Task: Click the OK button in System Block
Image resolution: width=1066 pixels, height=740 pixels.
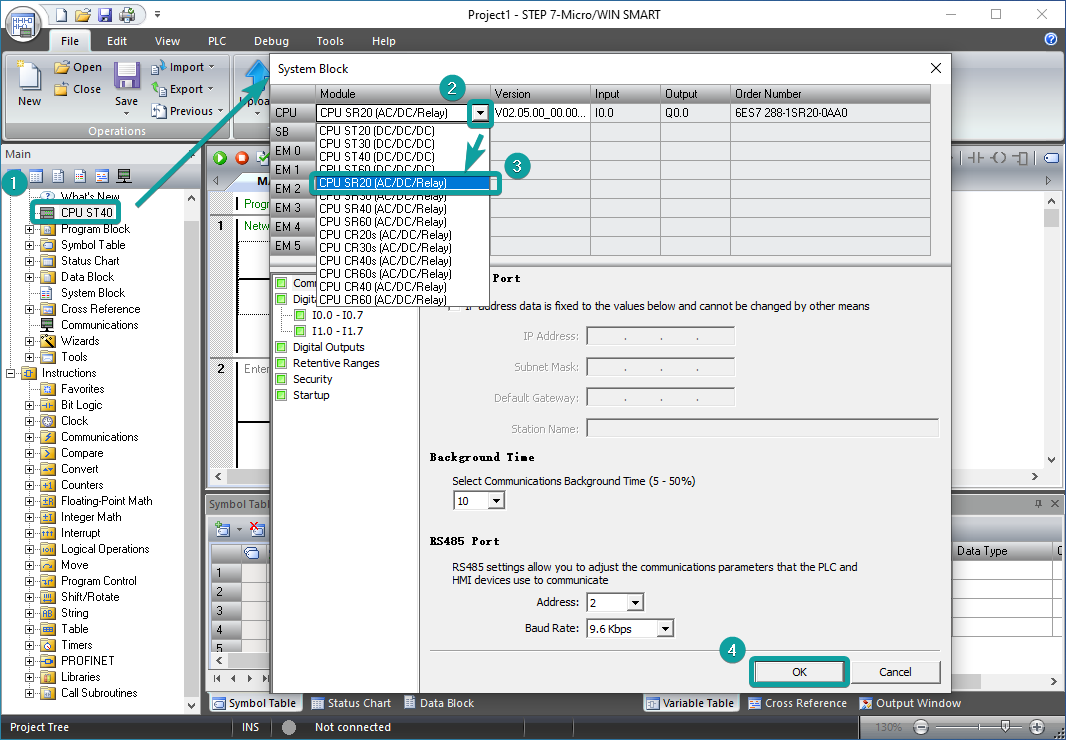Action: [x=799, y=672]
